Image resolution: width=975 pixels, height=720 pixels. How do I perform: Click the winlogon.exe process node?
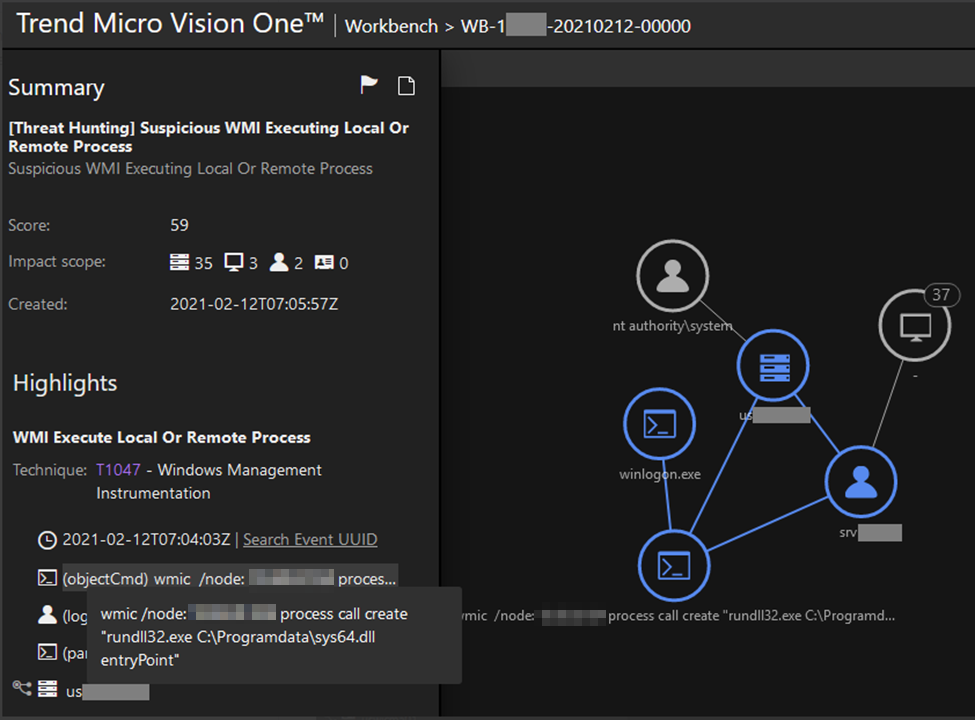659,425
